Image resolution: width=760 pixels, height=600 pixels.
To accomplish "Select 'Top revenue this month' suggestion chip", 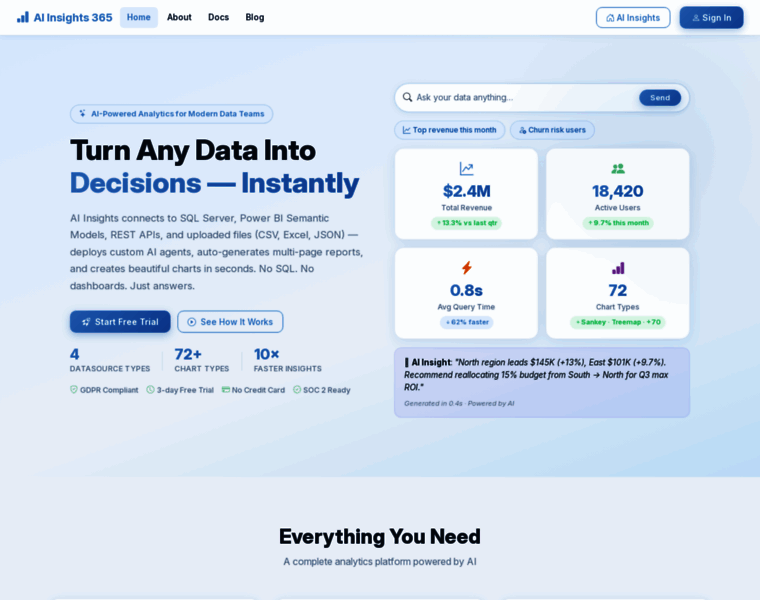I will coord(449,130).
